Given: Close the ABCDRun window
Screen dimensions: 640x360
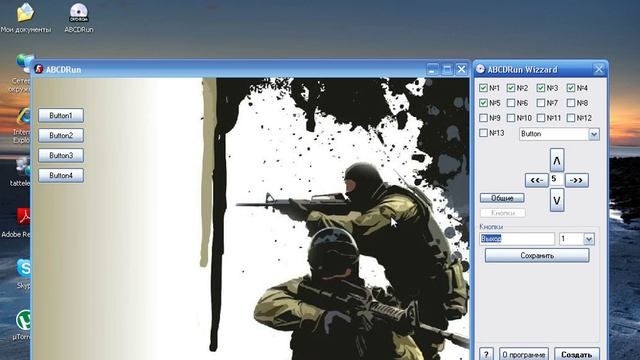Looking at the screenshot, I should tap(461, 69).
